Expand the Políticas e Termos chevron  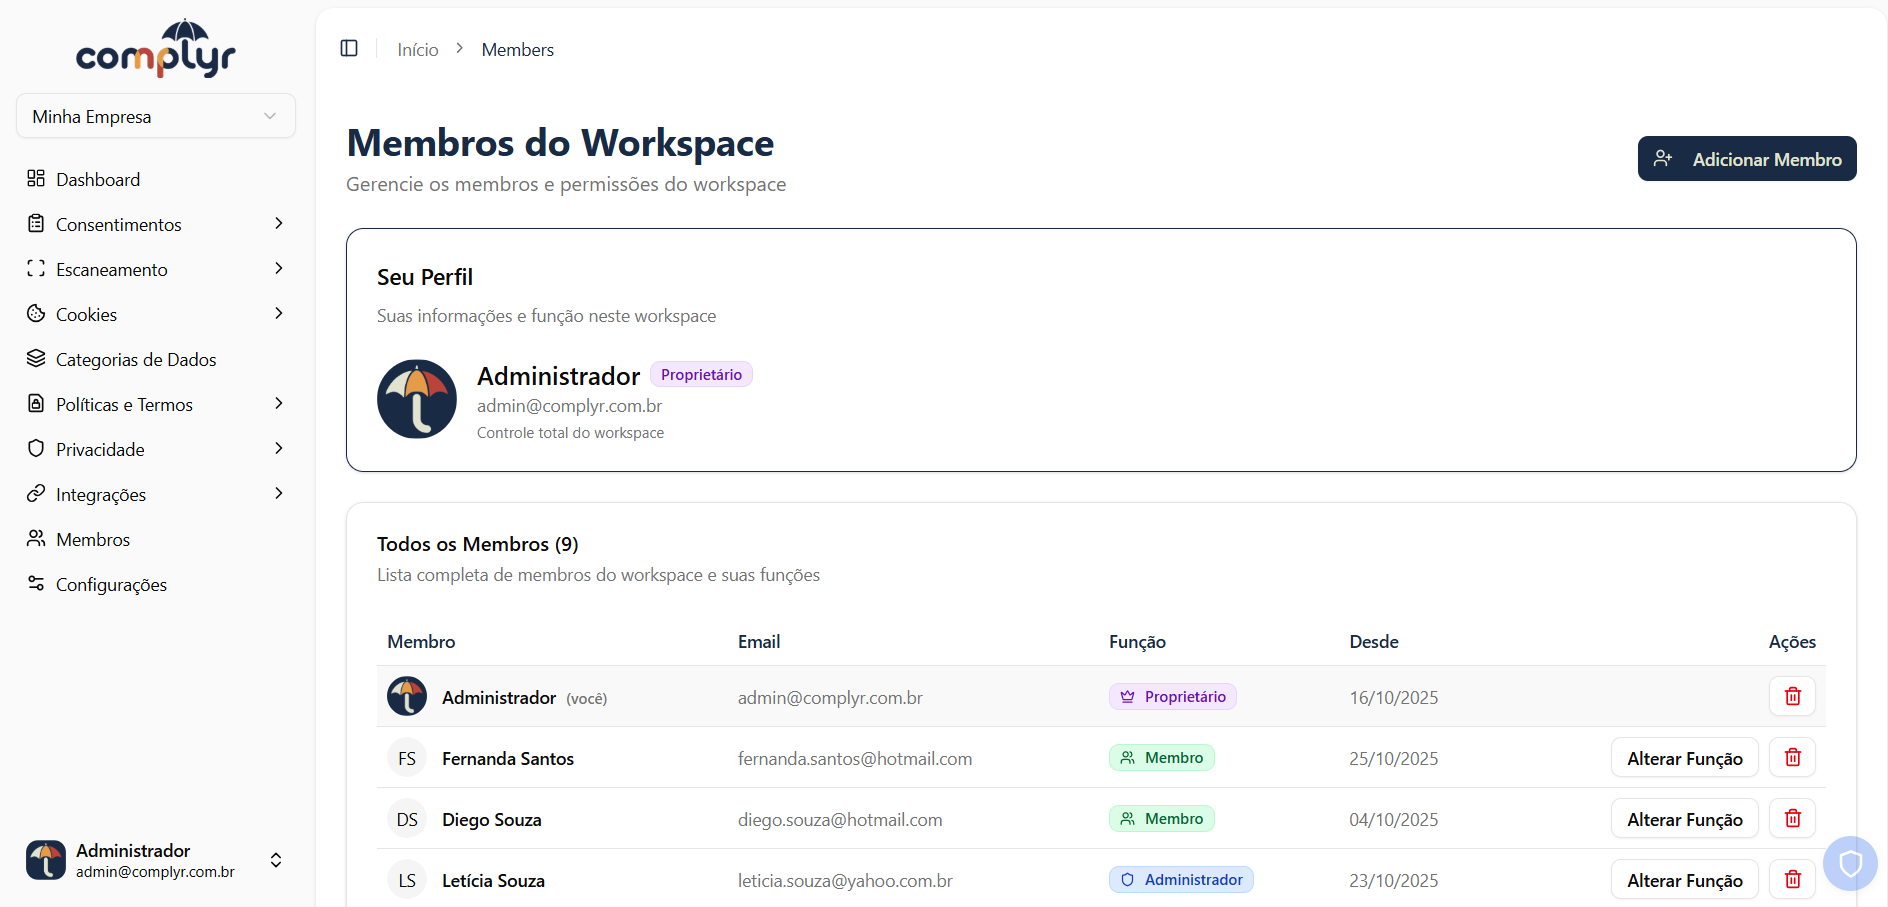click(x=278, y=404)
